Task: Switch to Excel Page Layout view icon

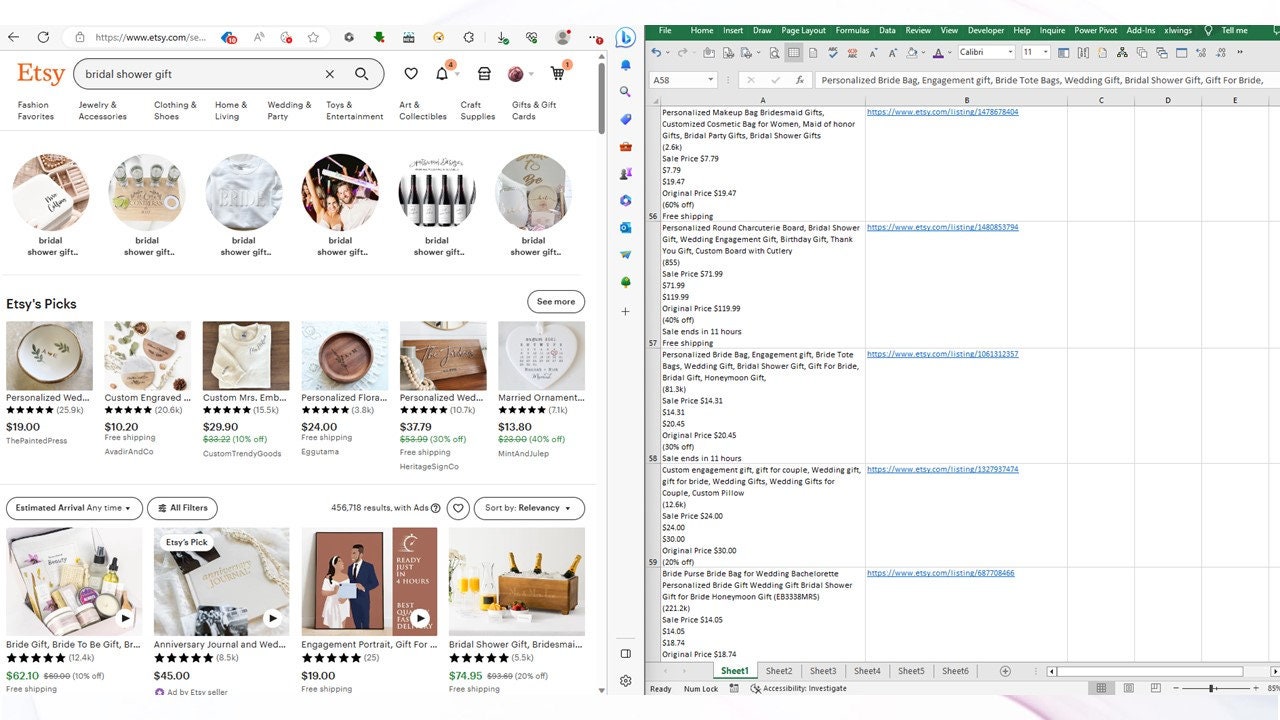Action: (x=1128, y=688)
